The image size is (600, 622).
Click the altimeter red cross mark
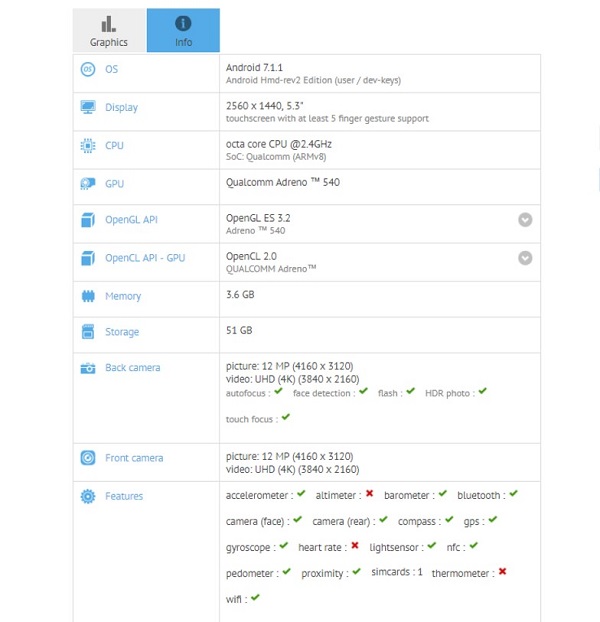(x=370, y=493)
